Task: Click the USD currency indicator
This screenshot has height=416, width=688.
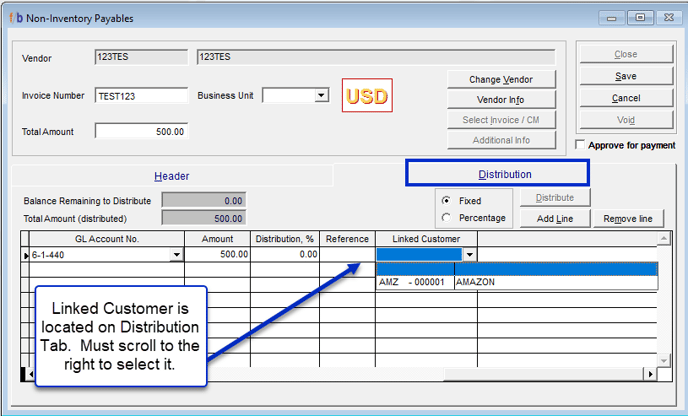Action: 366,96
